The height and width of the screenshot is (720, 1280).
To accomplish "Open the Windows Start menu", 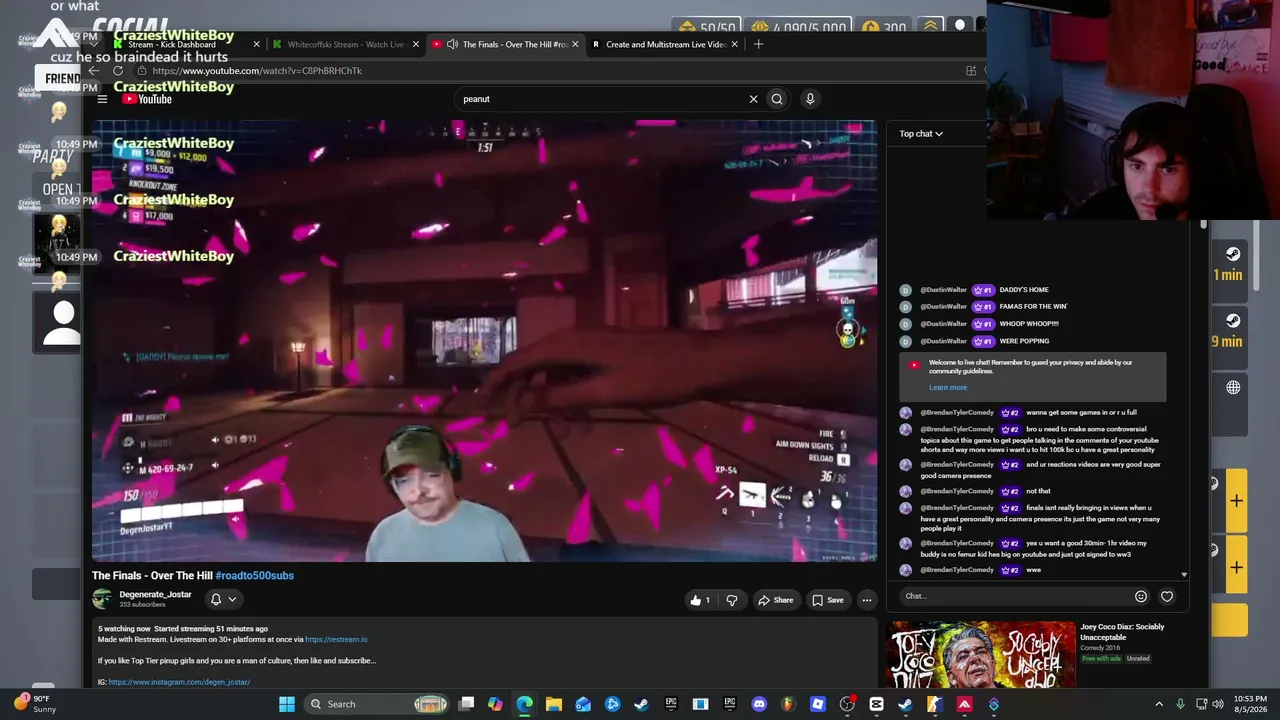I will 287,704.
